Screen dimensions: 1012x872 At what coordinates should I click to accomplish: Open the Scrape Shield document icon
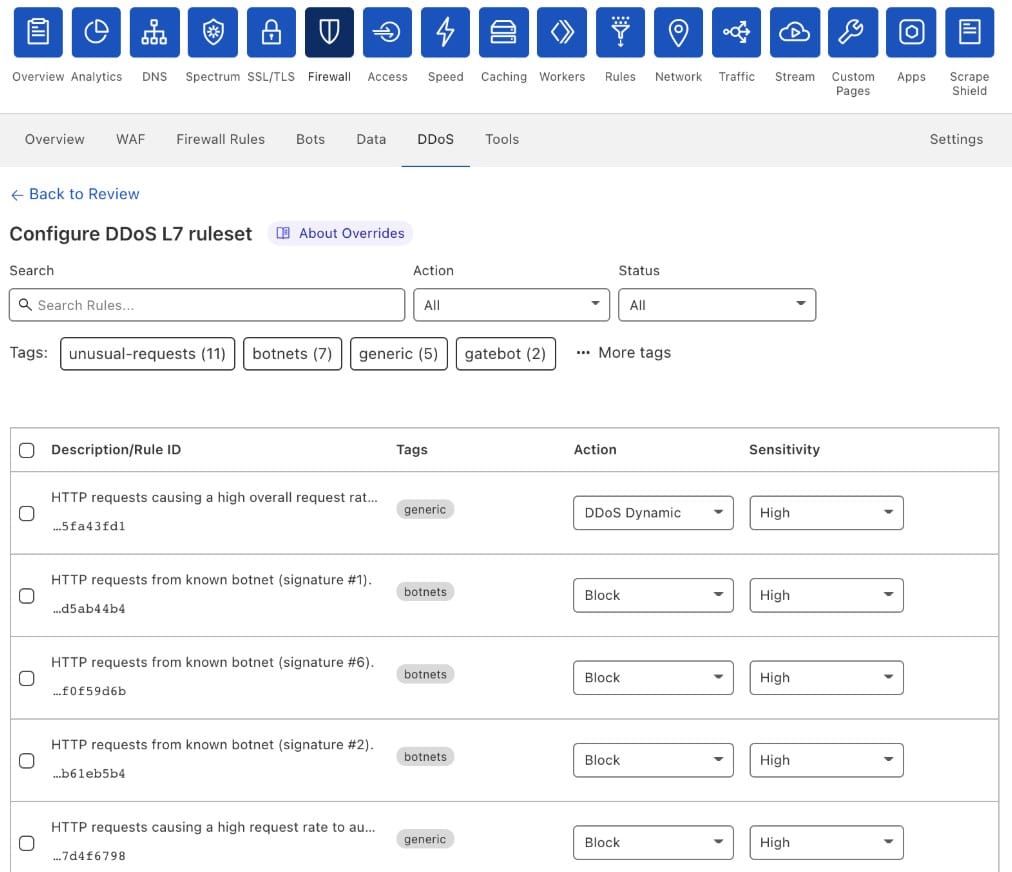tap(969, 32)
